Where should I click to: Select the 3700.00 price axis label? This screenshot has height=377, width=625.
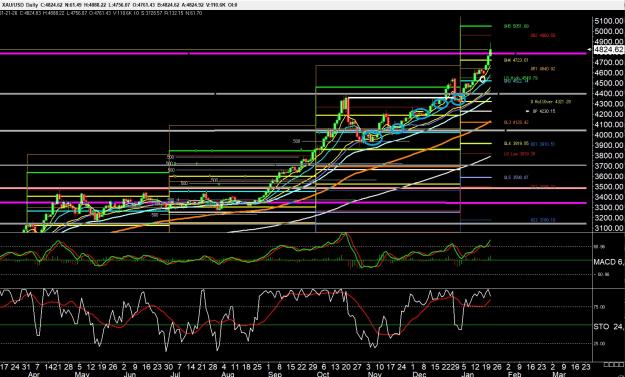click(x=608, y=166)
